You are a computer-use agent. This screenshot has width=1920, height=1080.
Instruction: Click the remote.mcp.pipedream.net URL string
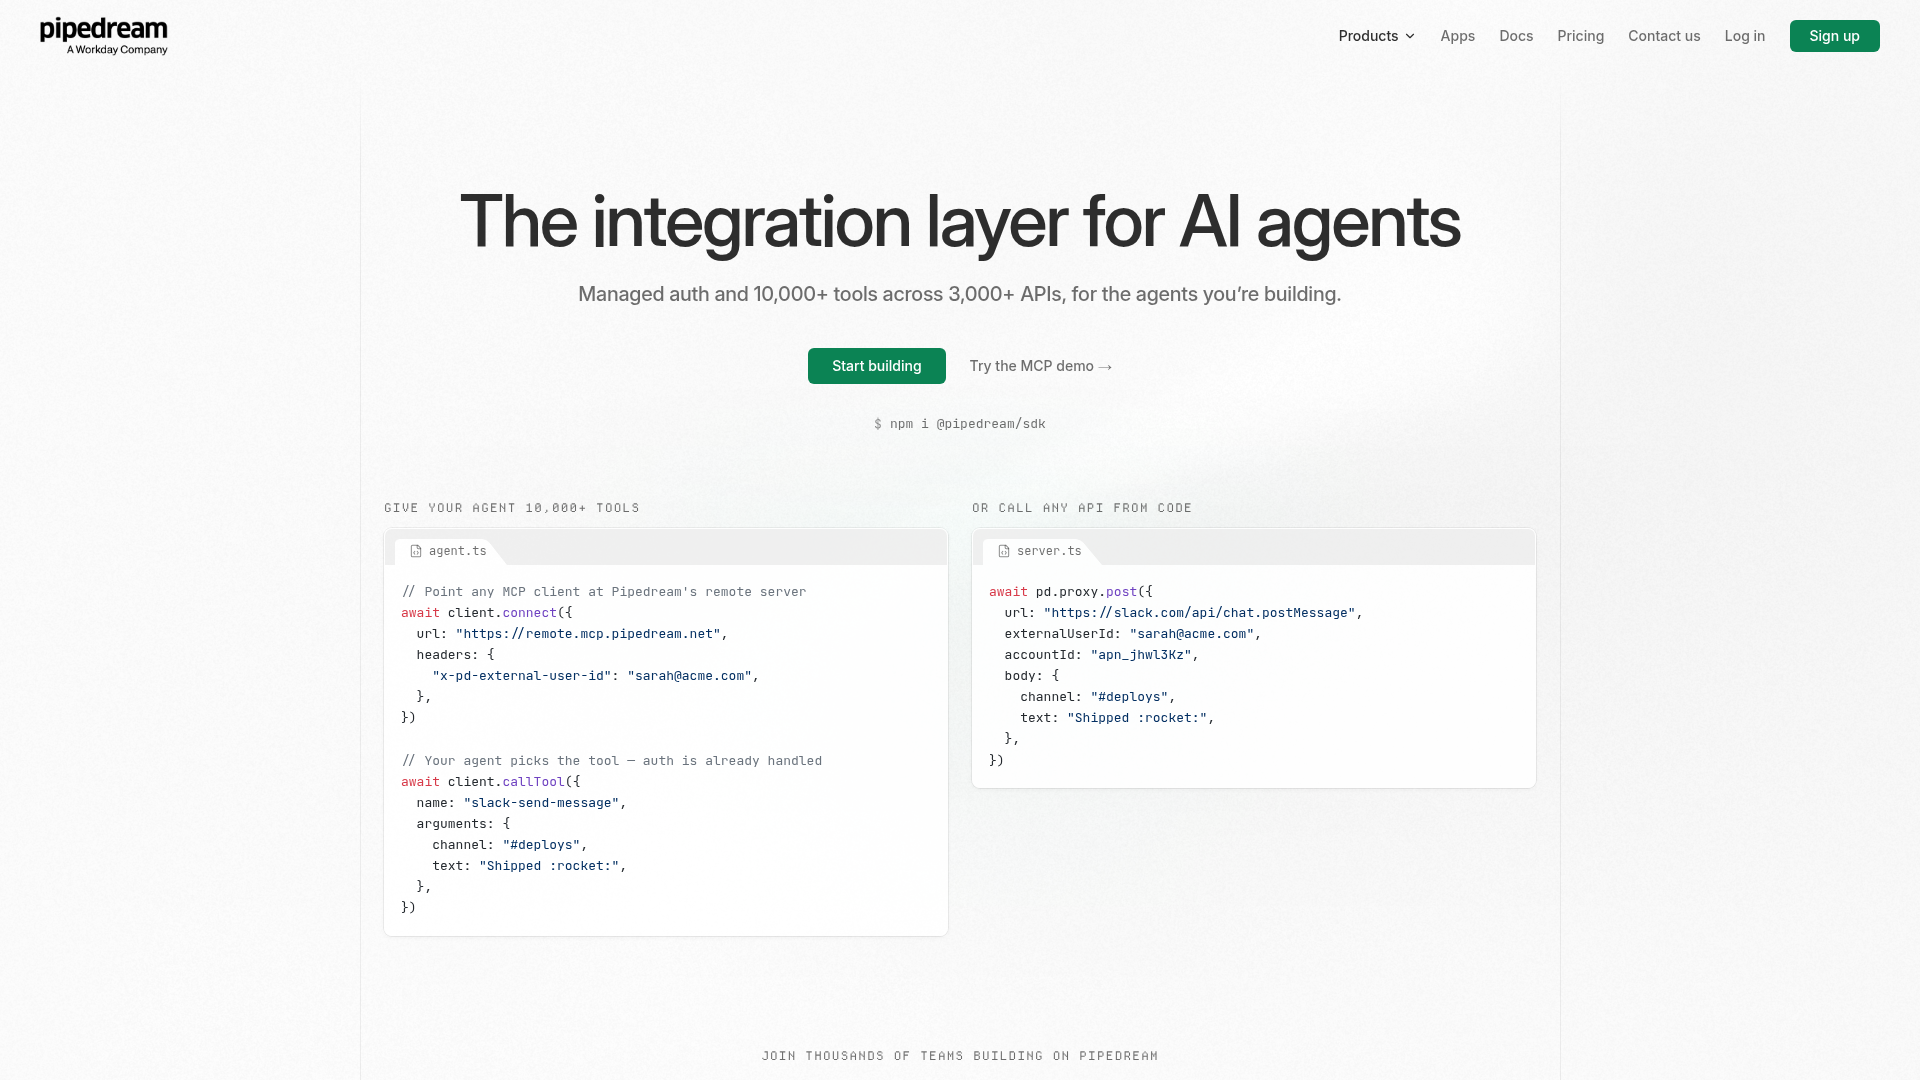[x=588, y=634]
